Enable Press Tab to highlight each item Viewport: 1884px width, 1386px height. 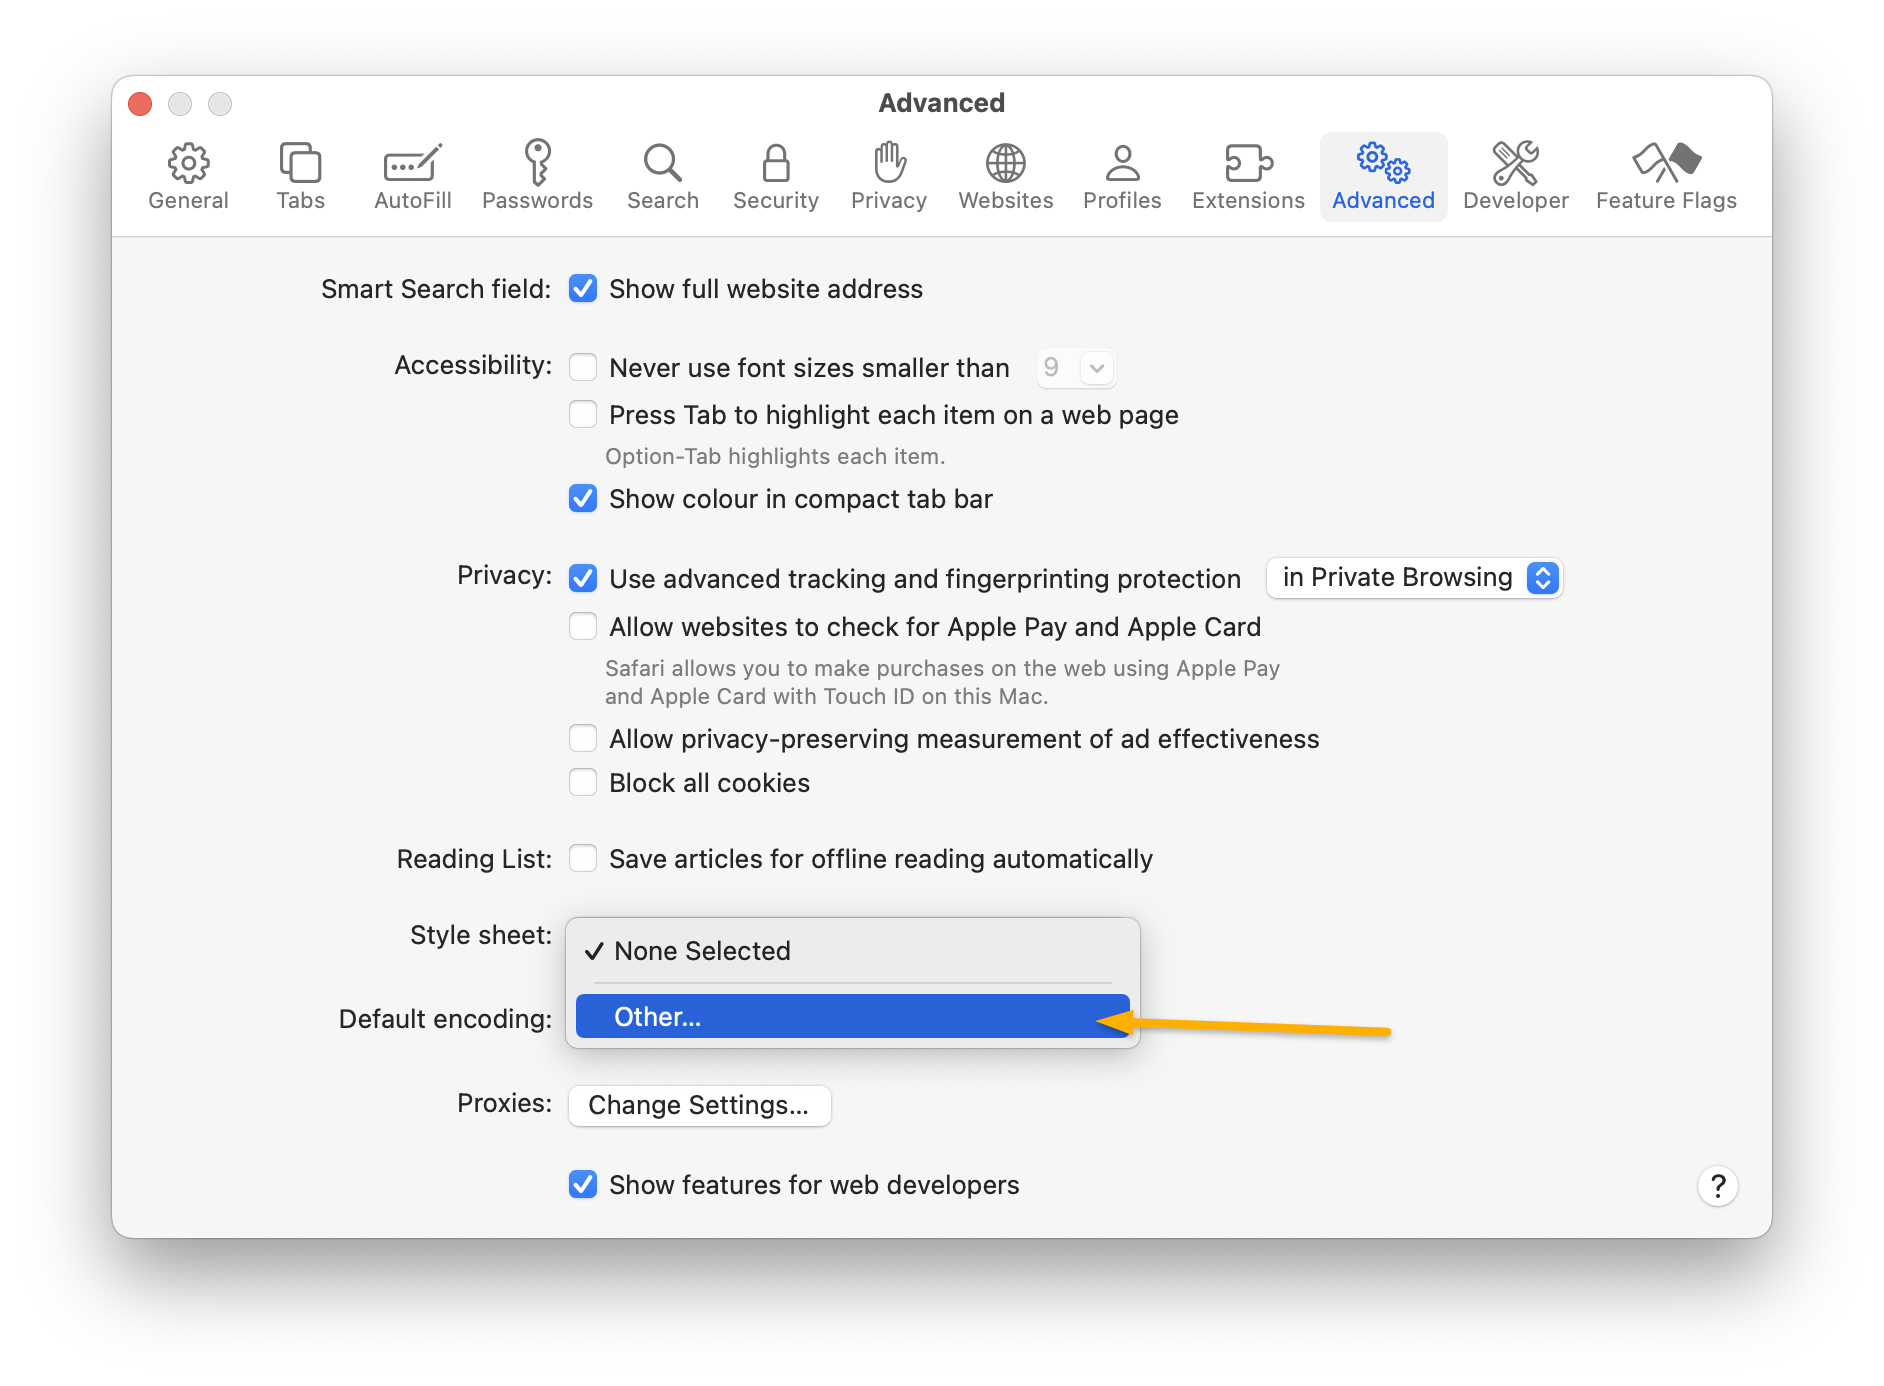(x=583, y=414)
